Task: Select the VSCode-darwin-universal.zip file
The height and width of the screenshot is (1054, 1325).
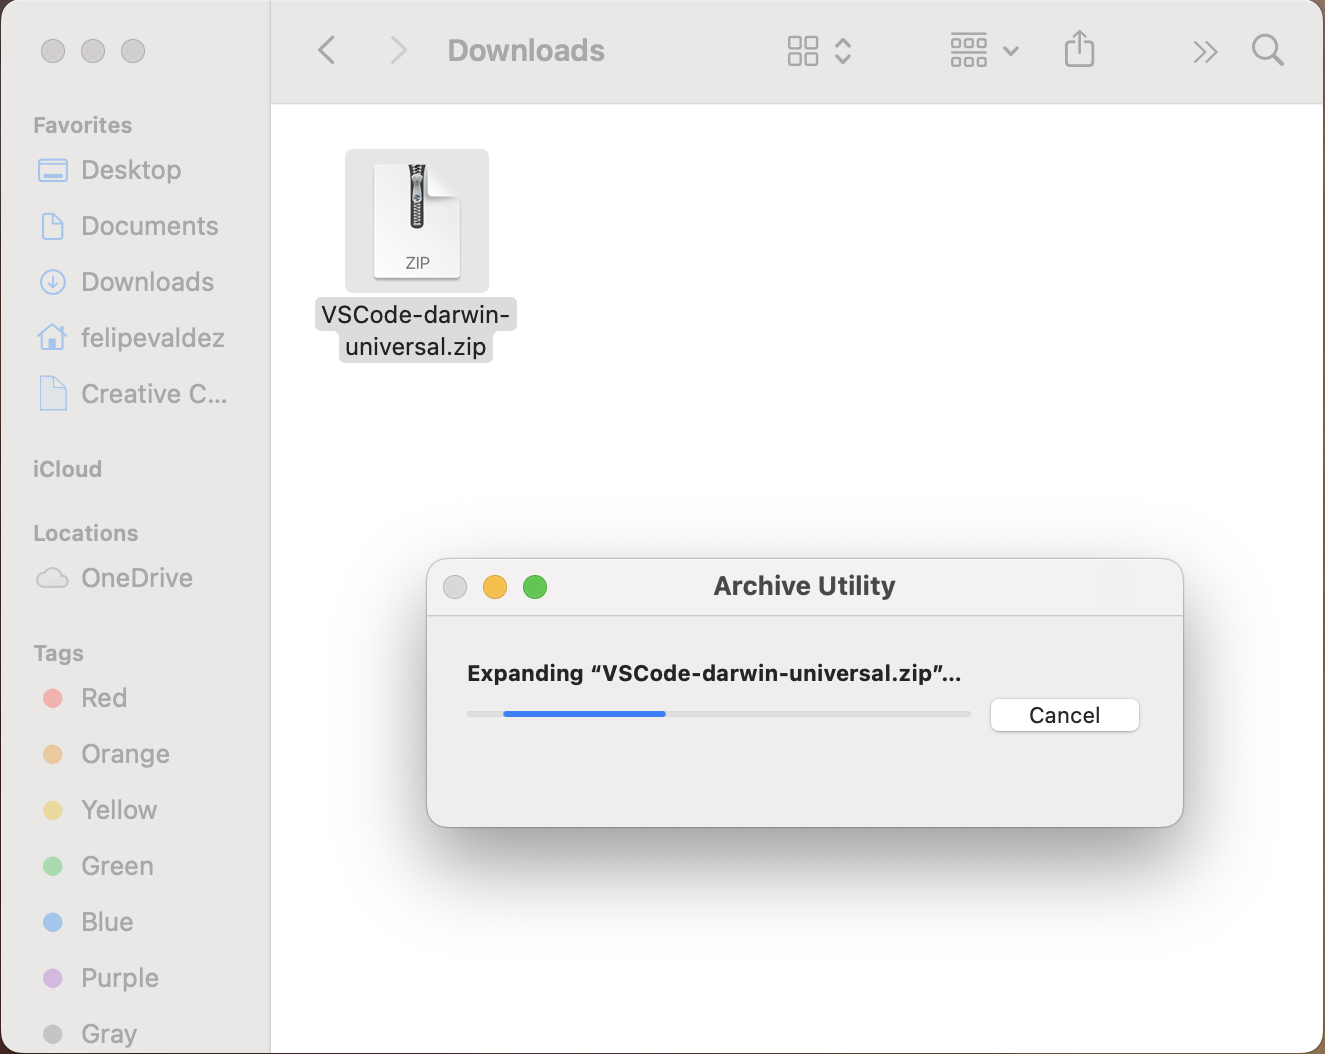Action: click(x=417, y=220)
